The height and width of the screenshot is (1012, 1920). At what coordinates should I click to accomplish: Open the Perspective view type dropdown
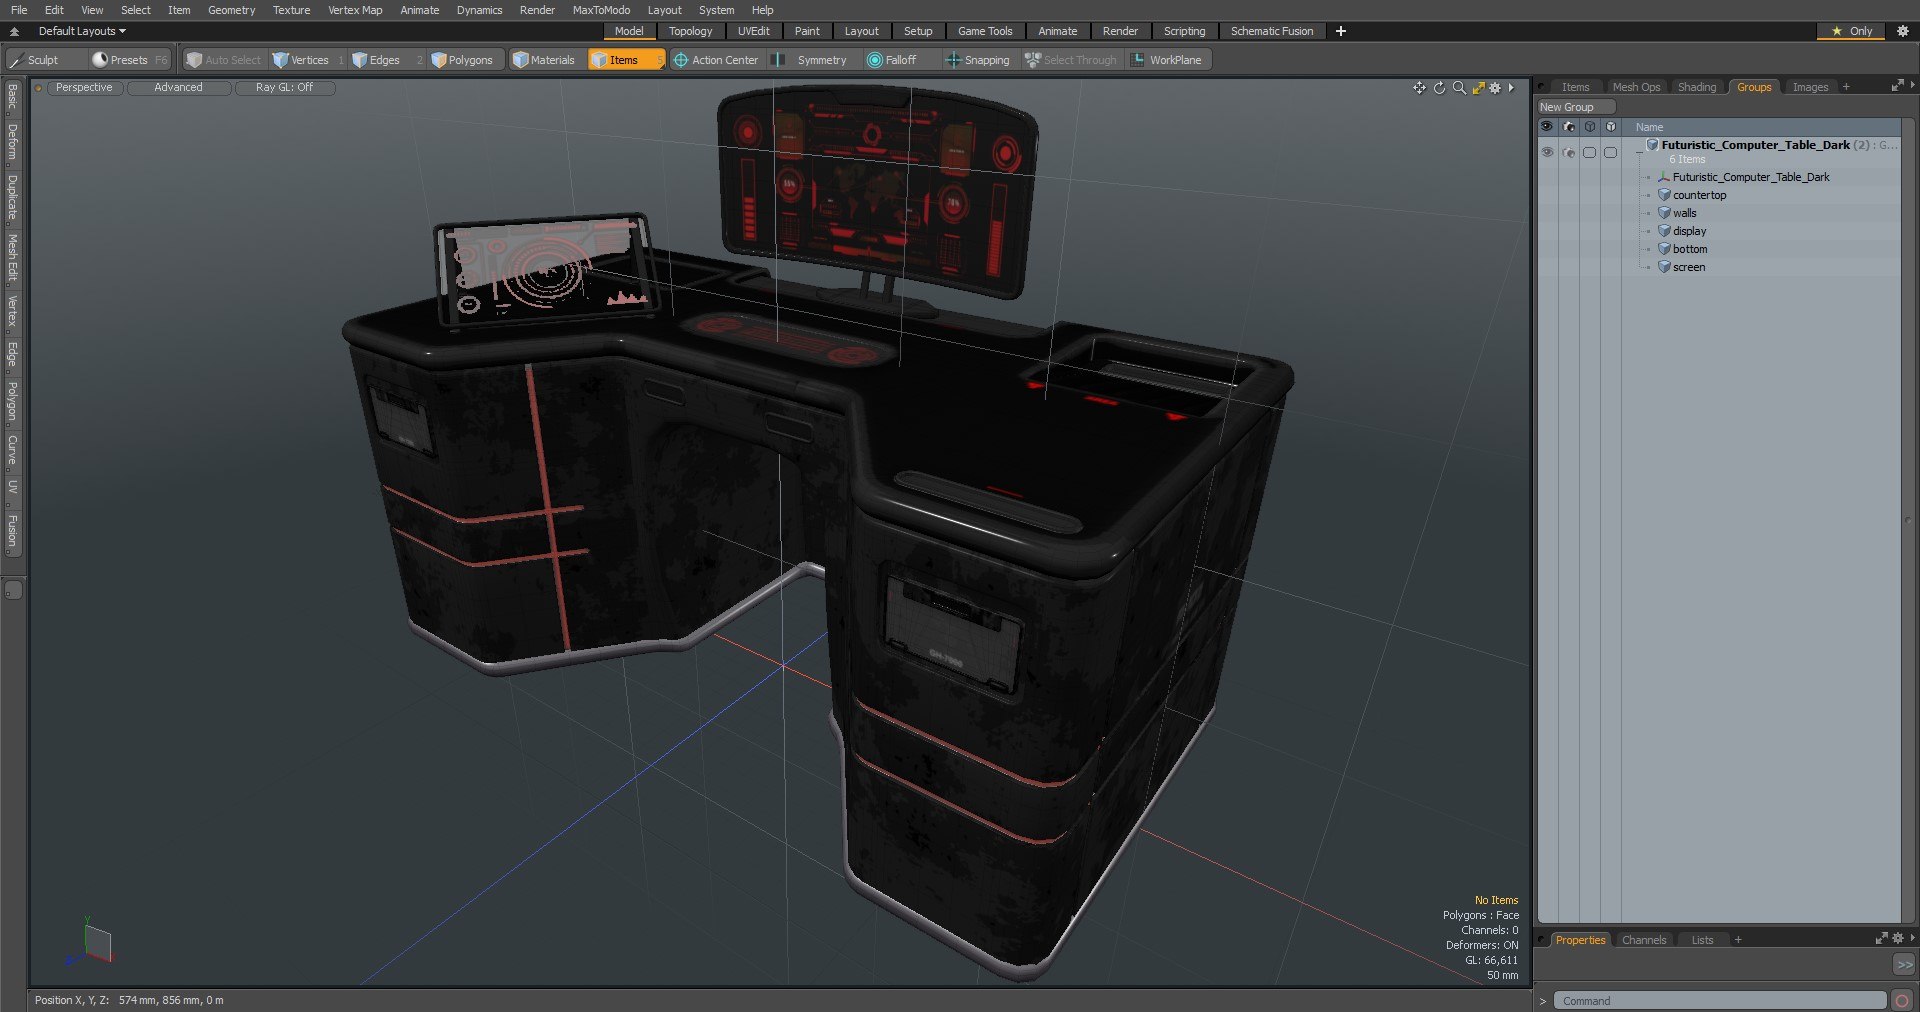click(x=84, y=88)
